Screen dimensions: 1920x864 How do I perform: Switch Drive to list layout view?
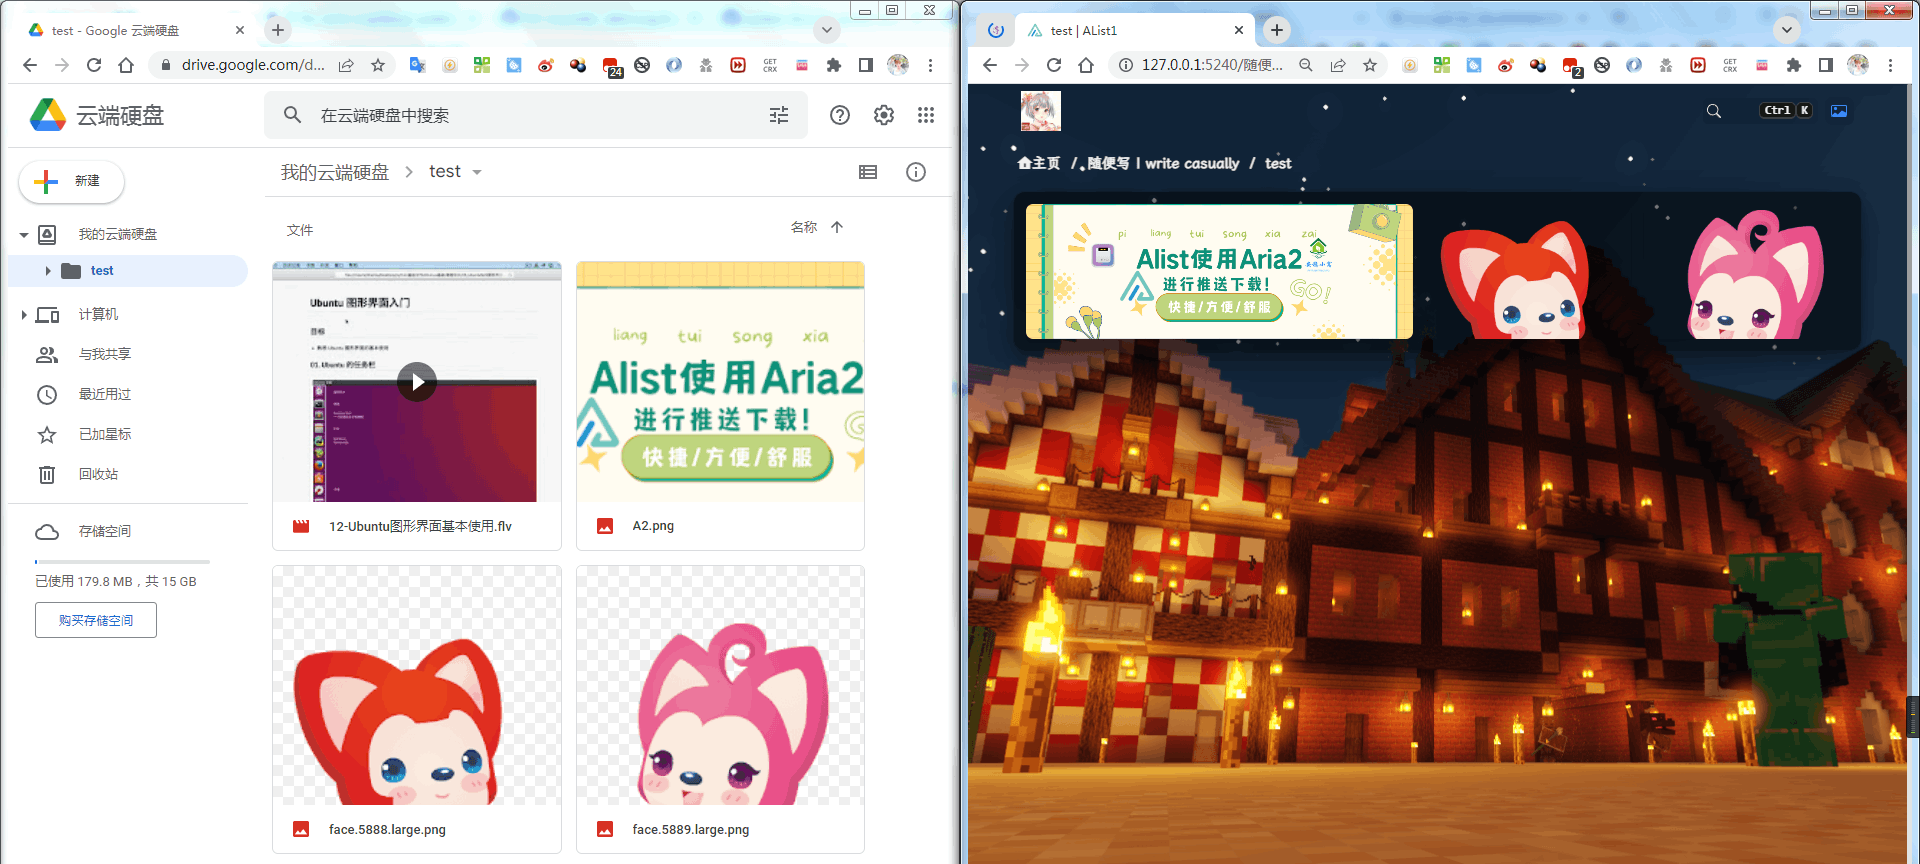point(868,172)
